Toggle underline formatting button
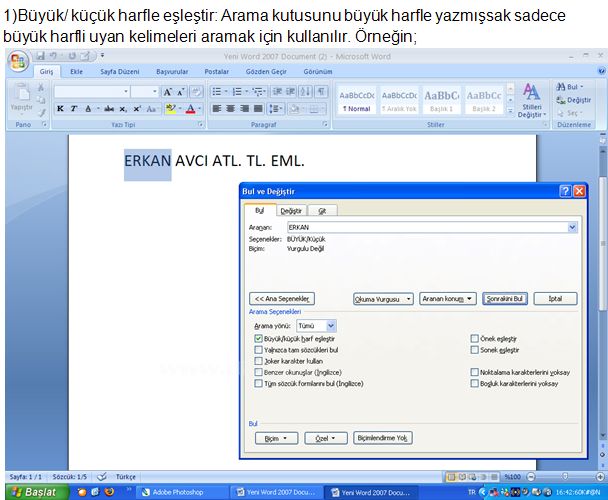 pos(88,109)
